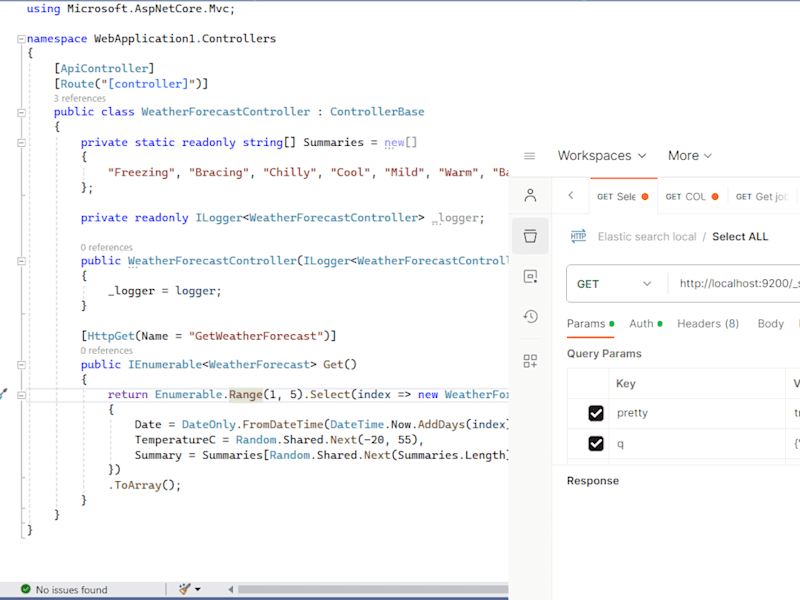This screenshot has width=800, height=600.
Task: Click the screwdriver quick actions icon in margin
Action: [x=3, y=393]
